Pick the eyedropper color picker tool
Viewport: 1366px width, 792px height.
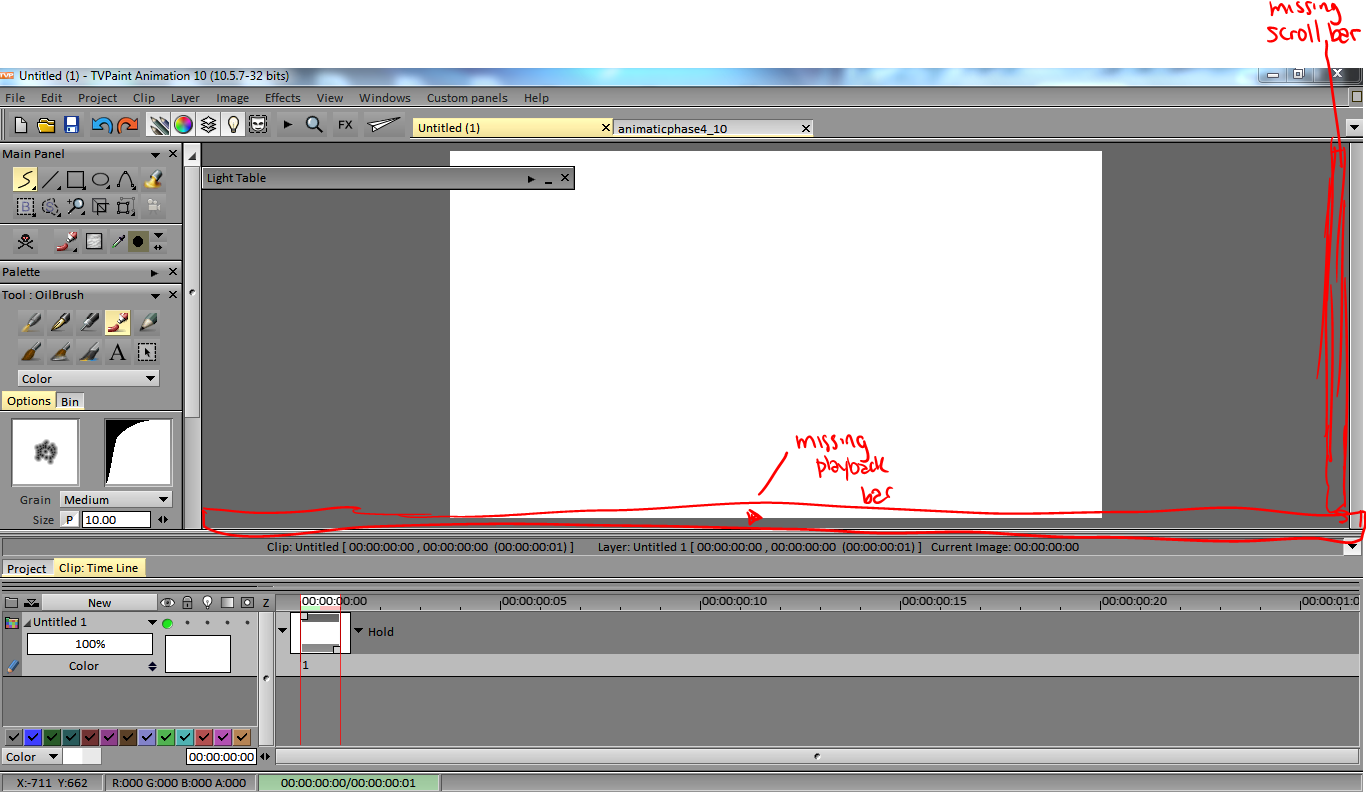click(118, 241)
